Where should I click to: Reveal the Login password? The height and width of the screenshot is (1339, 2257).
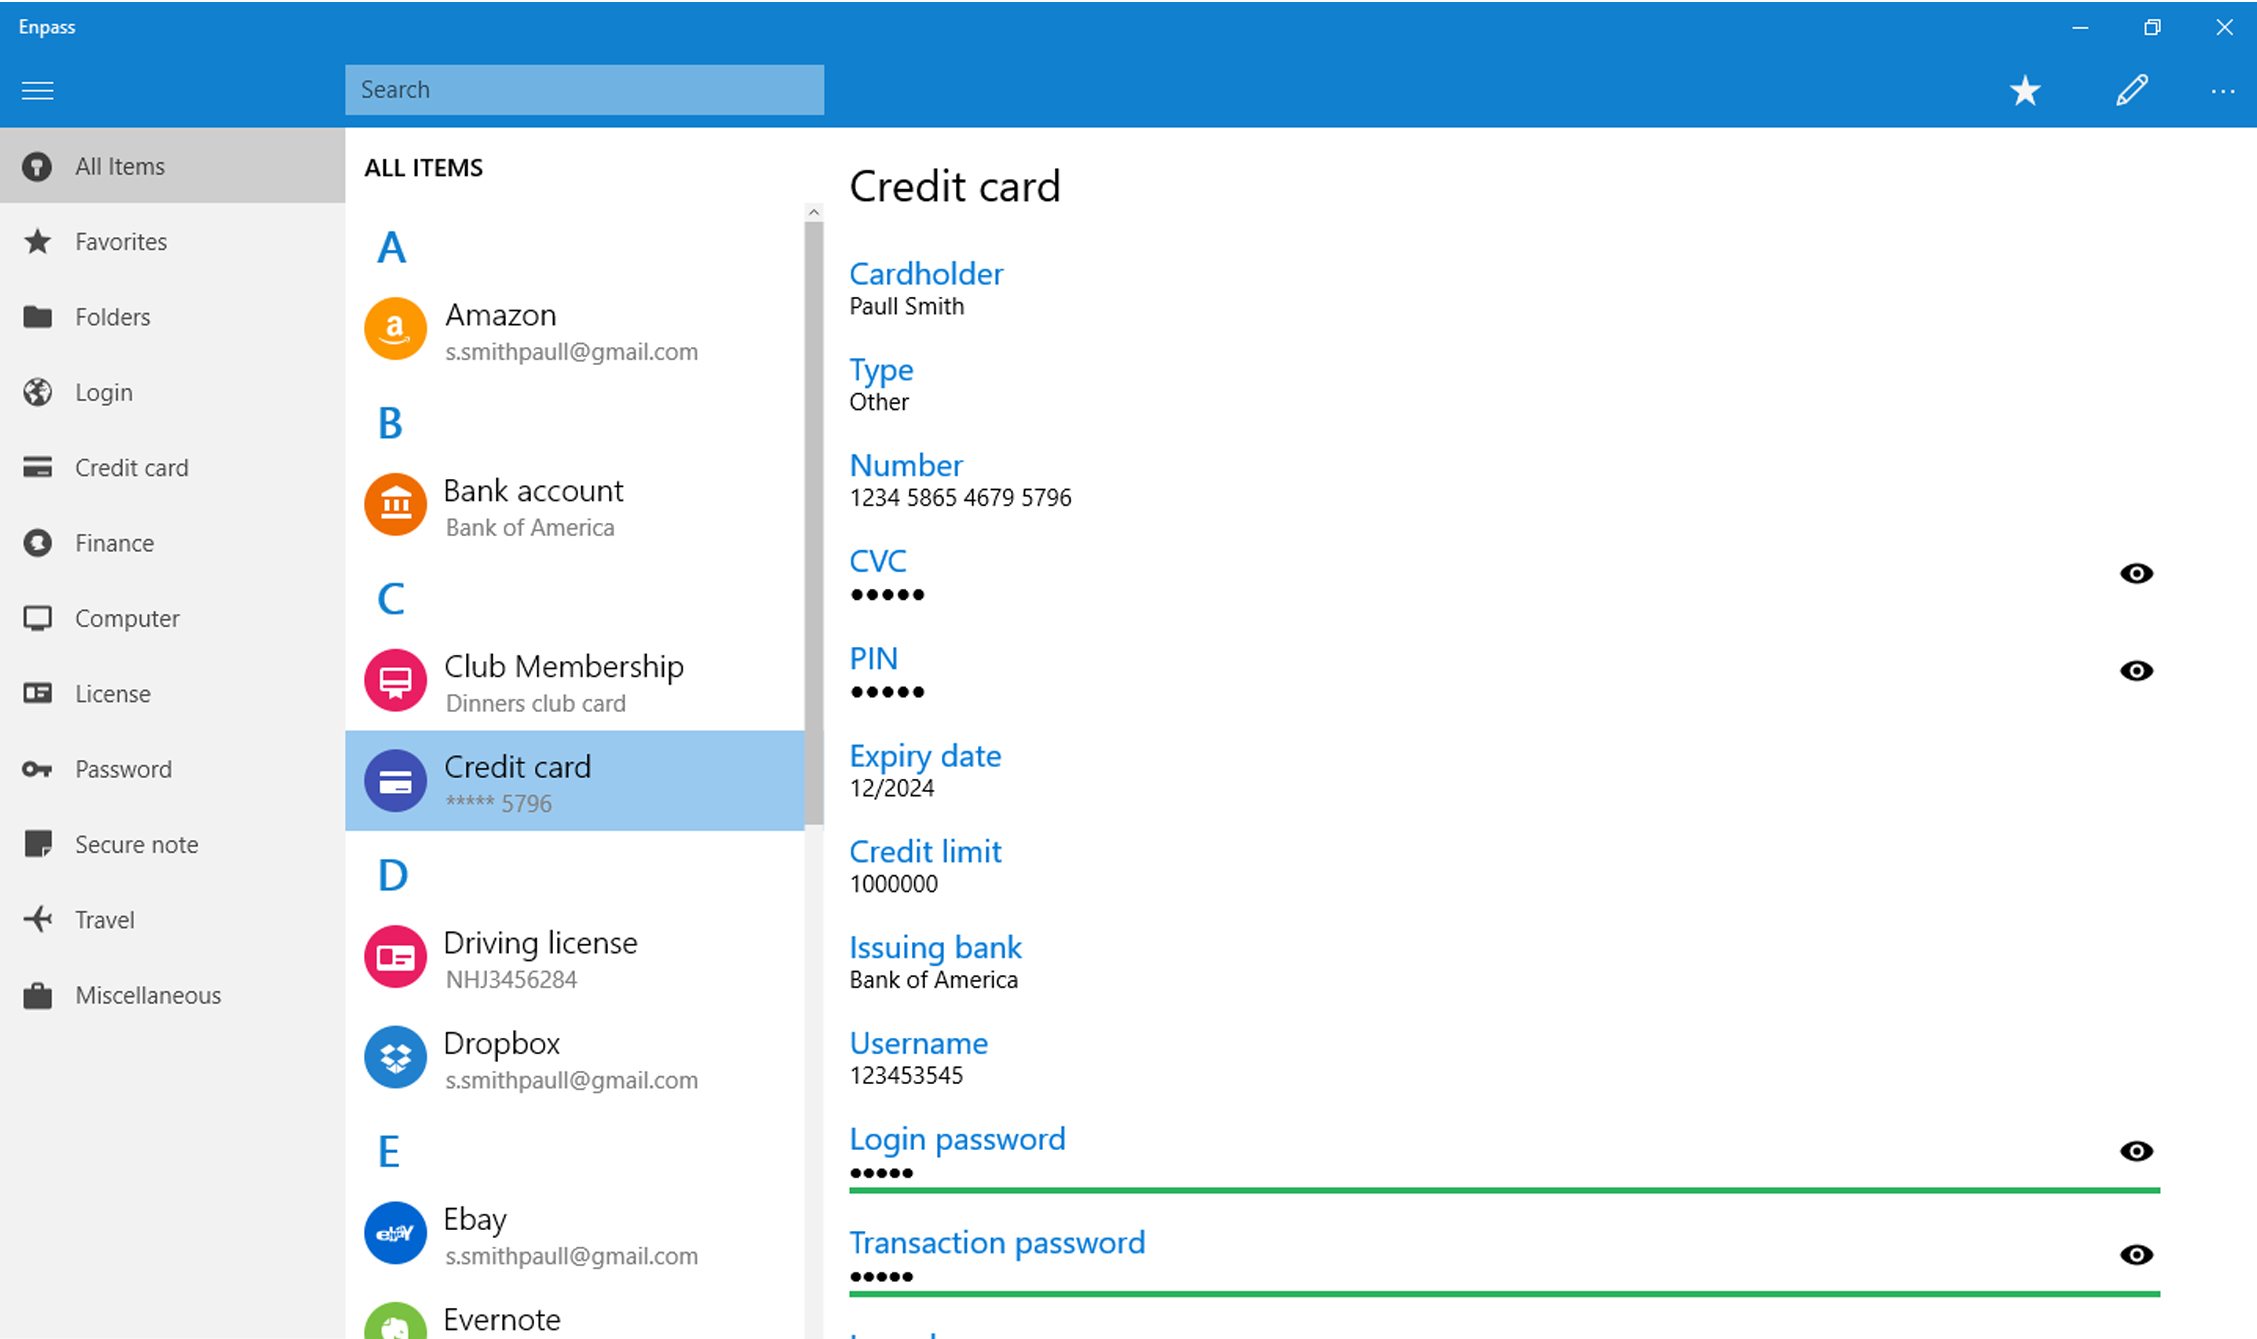[x=2136, y=1151]
